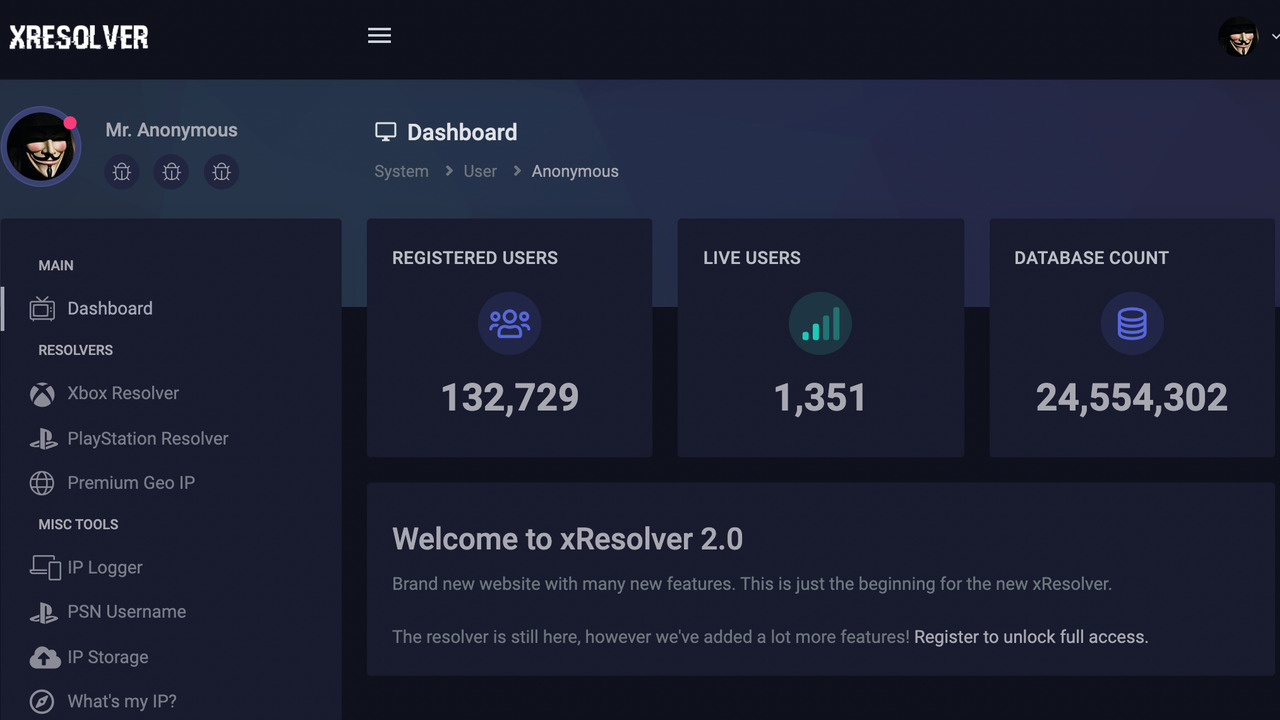Open Dashboard in the sidebar
This screenshot has height=720, width=1280.
click(x=109, y=309)
